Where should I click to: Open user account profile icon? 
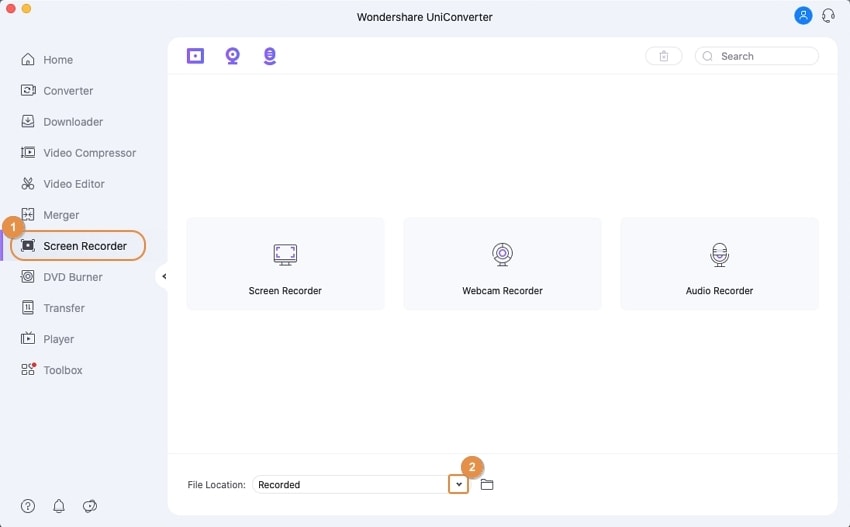click(x=803, y=16)
